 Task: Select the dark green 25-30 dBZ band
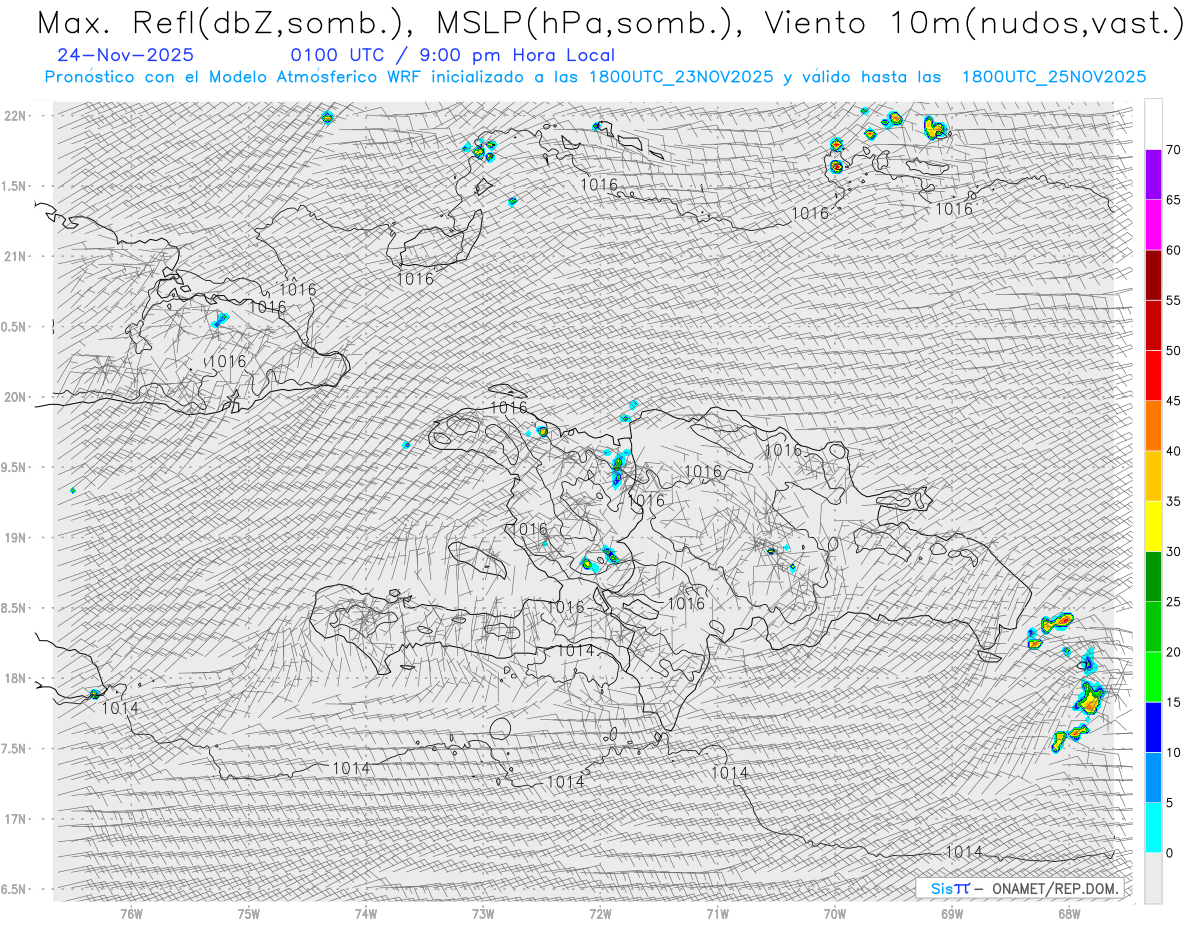[1153, 577]
